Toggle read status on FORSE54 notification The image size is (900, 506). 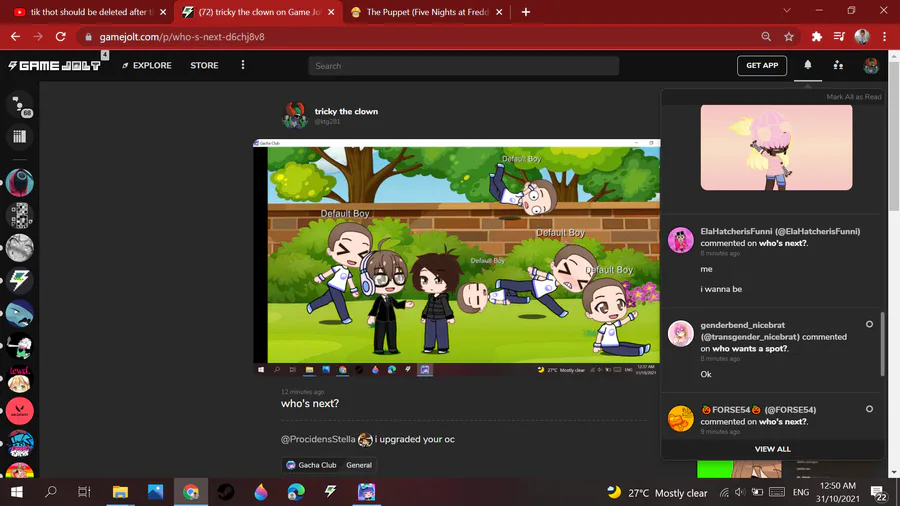tap(869, 409)
